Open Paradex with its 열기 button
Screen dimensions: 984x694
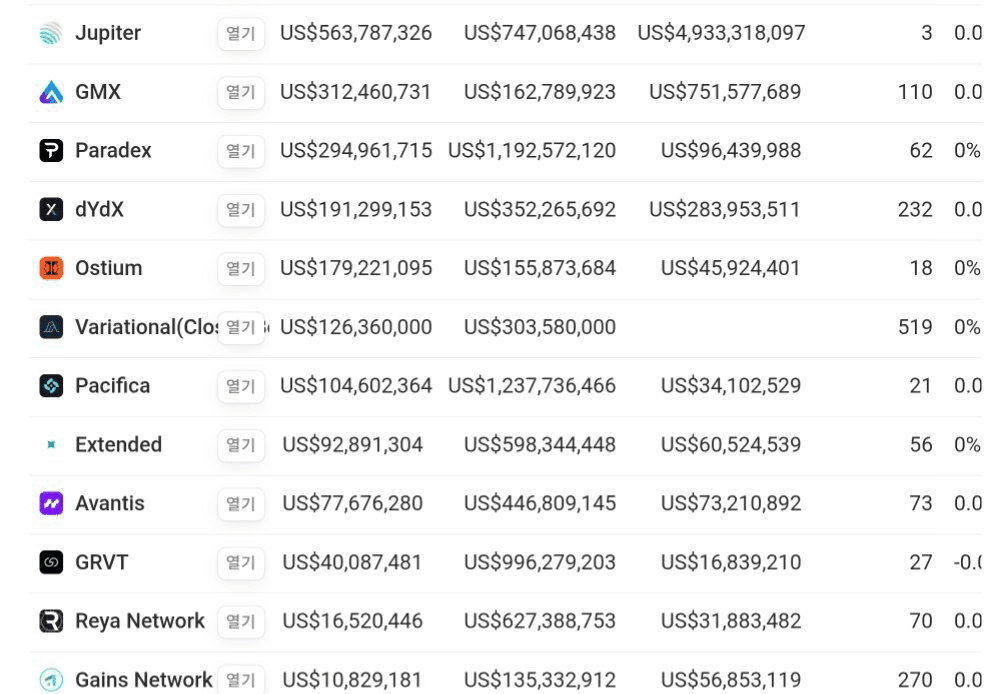point(241,151)
